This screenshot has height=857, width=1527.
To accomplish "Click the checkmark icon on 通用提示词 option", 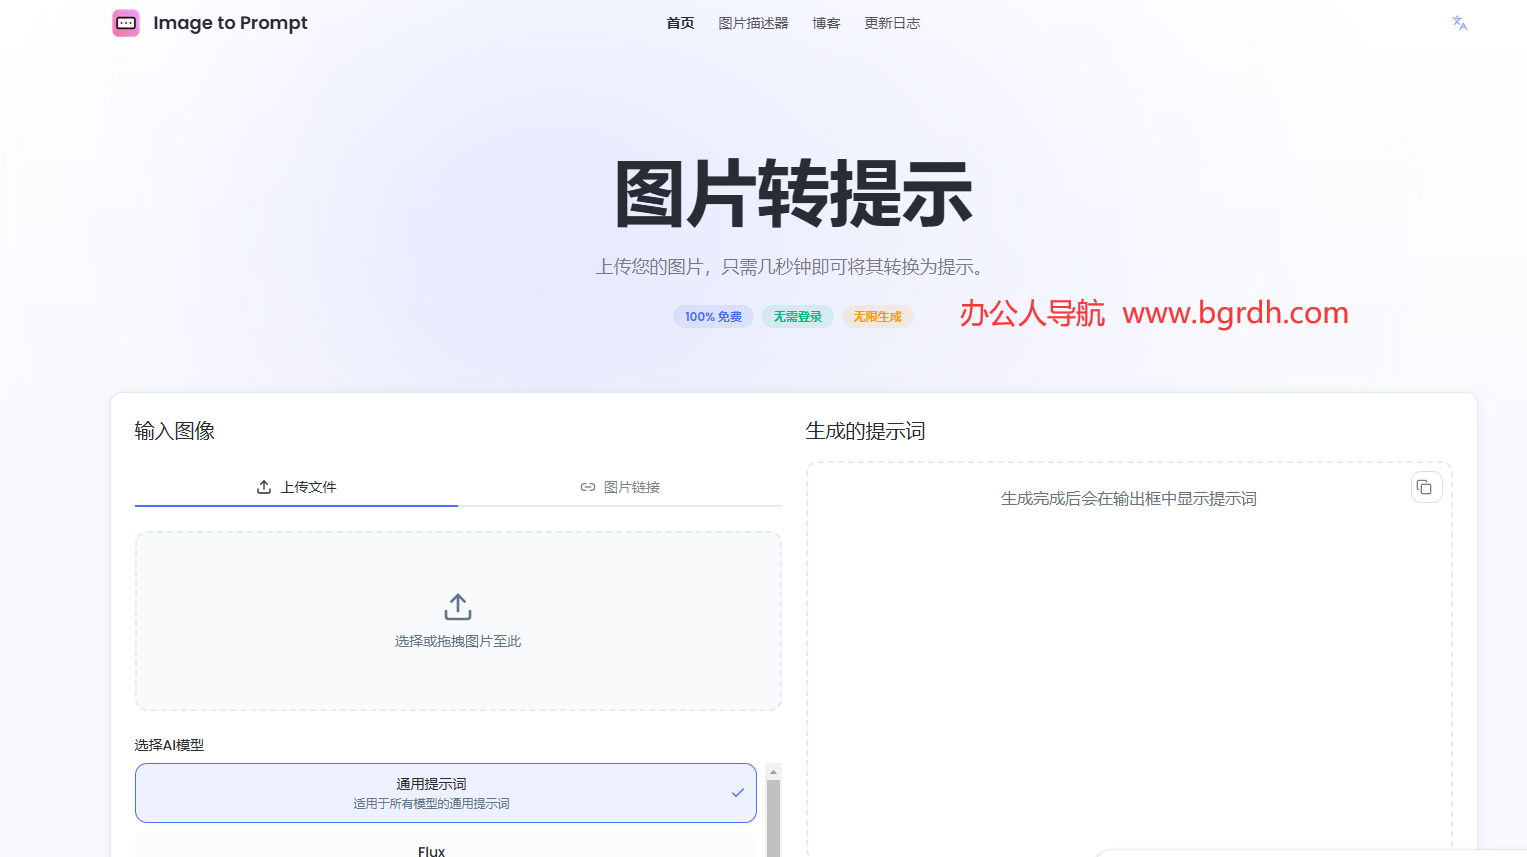I will click(x=738, y=793).
